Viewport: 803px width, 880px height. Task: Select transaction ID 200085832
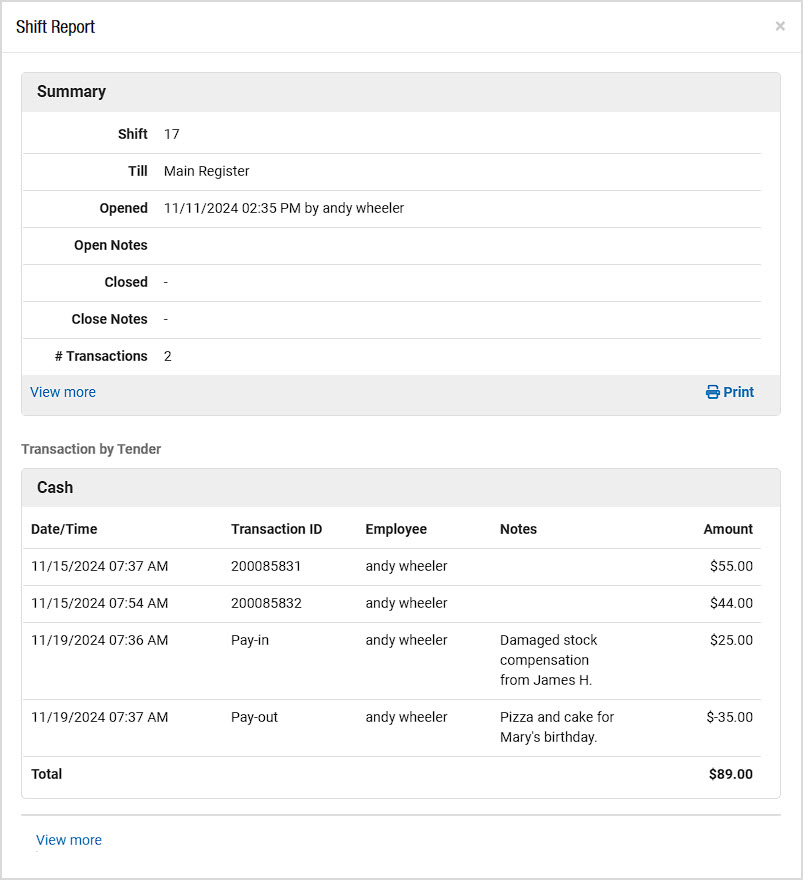coord(266,603)
